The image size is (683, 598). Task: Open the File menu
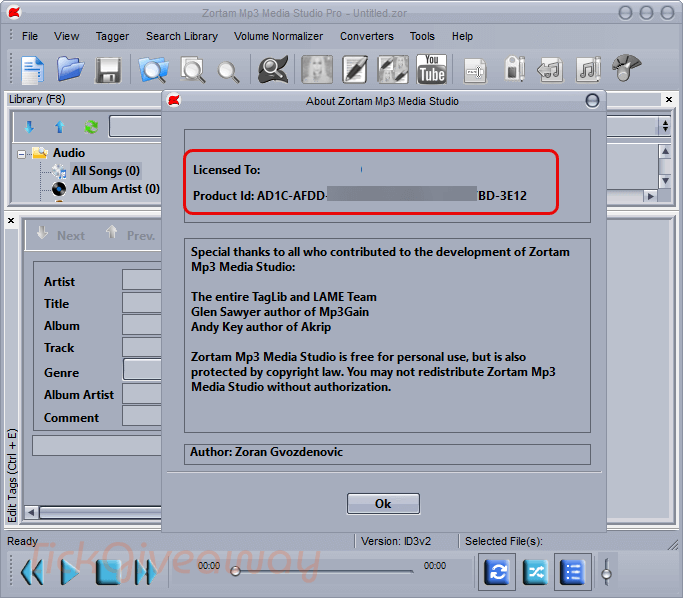(x=30, y=36)
